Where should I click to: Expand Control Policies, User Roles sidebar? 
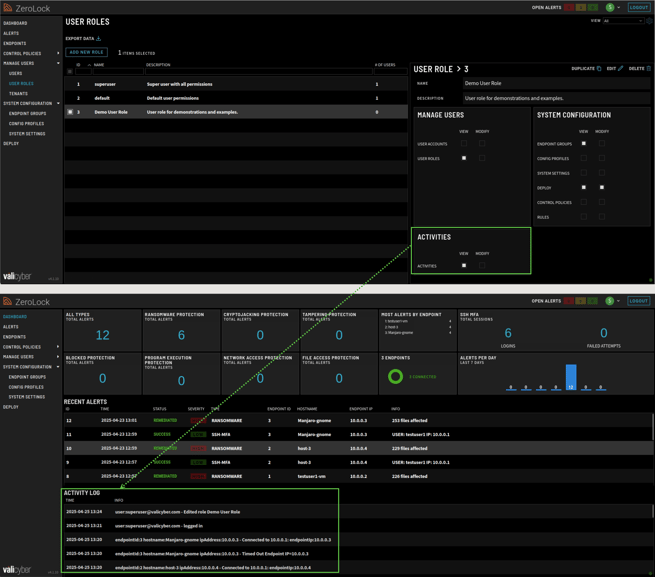pyautogui.click(x=58, y=53)
